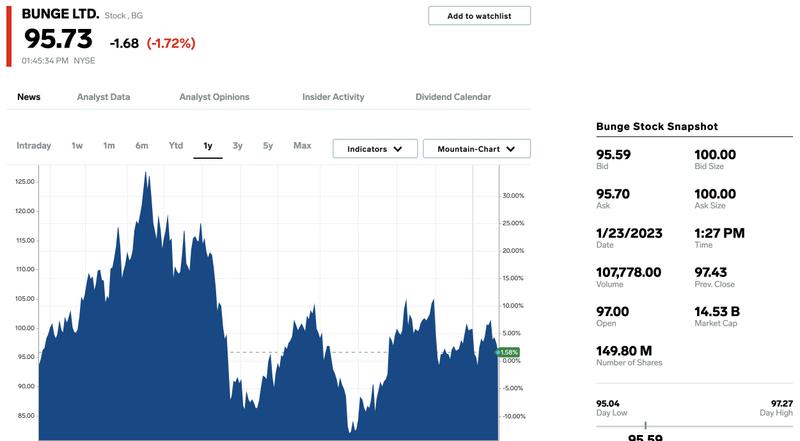Screen dimensions: 800x441
Task: Click the 1:27 PM Time value
Action: click(x=719, y=233)
